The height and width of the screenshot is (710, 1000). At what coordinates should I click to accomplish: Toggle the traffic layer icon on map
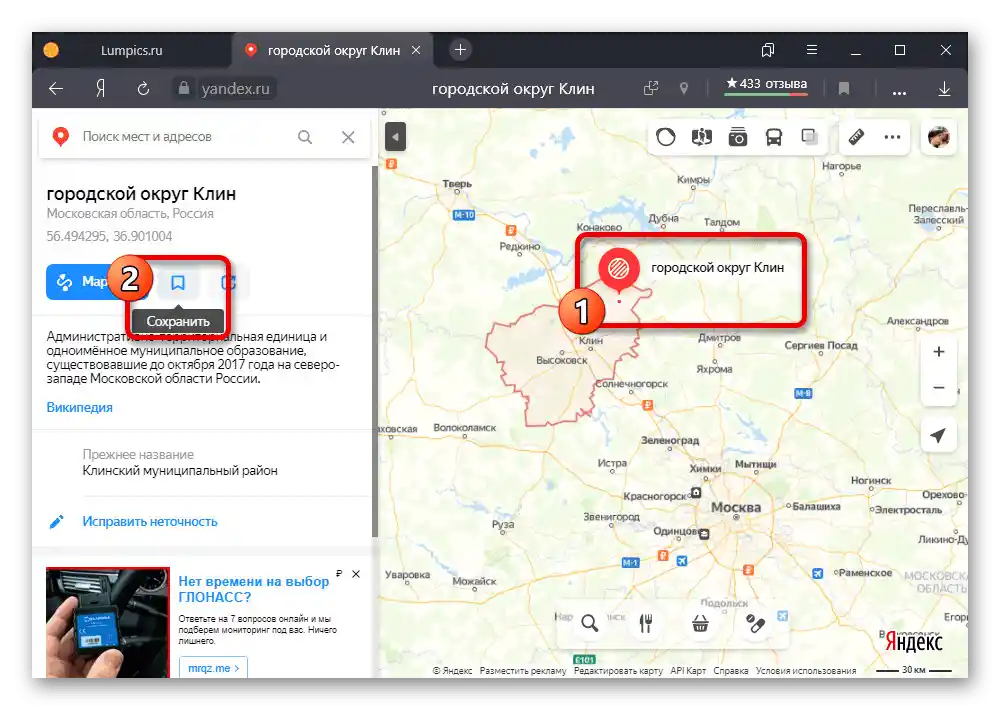coord(666,137)
